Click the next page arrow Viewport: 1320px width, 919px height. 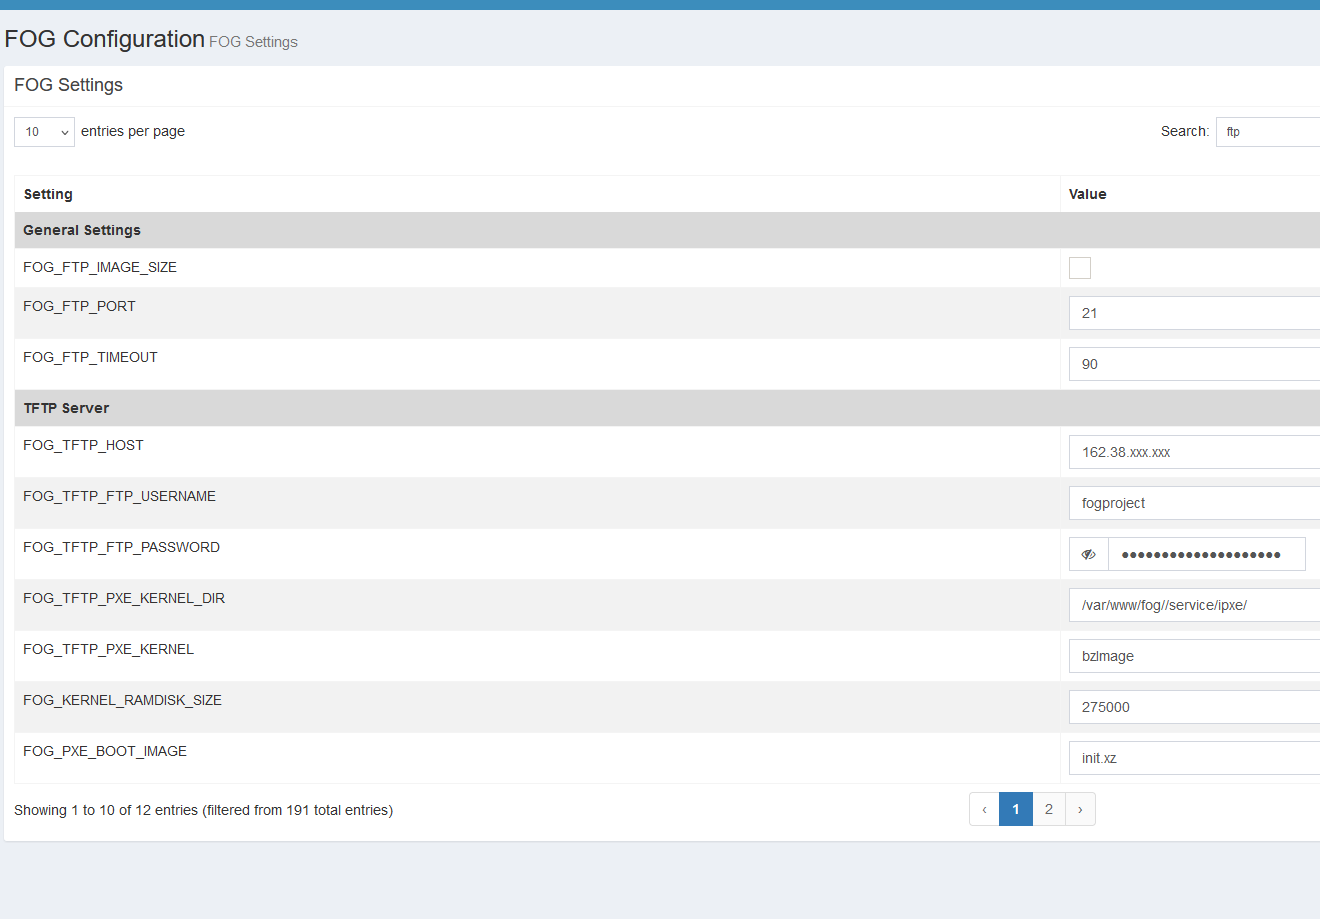click(1080, 809)
